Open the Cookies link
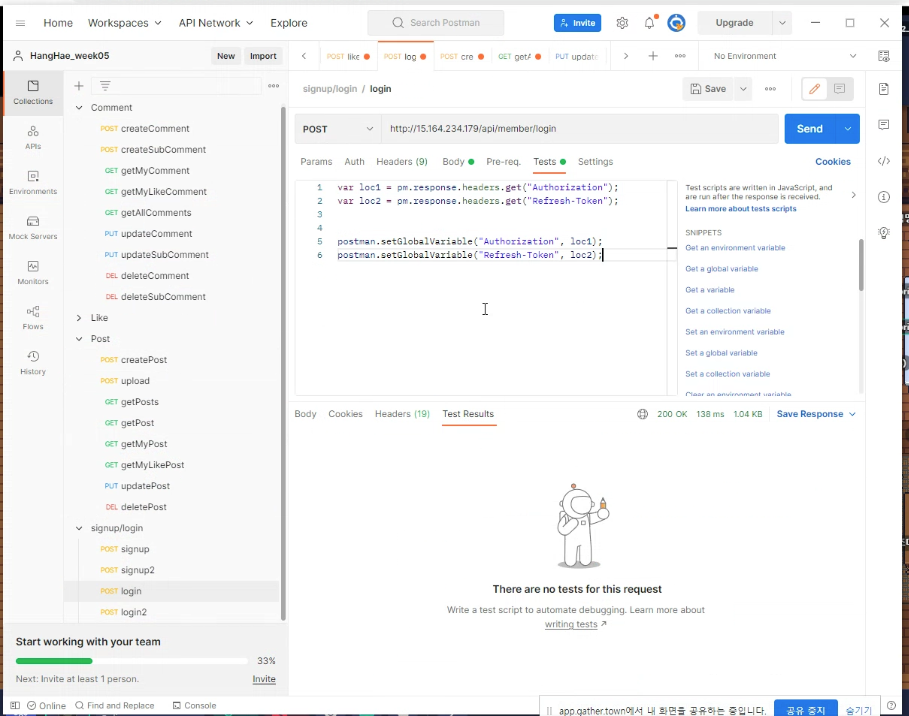 pos(832,162)
